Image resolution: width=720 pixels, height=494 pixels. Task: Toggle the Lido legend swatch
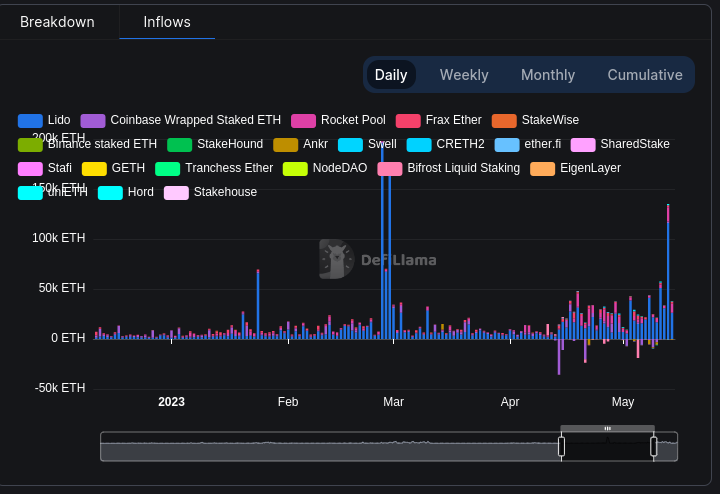pos(30,121)
